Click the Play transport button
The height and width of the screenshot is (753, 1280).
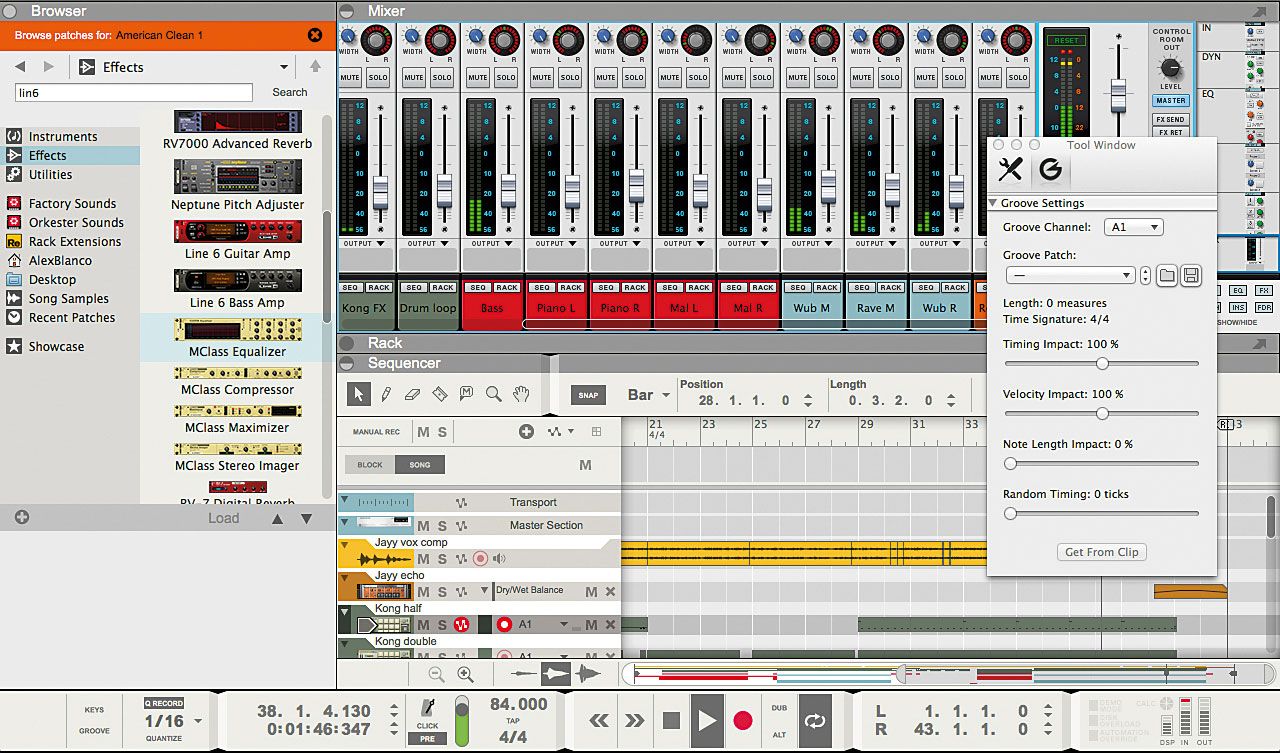707,720
